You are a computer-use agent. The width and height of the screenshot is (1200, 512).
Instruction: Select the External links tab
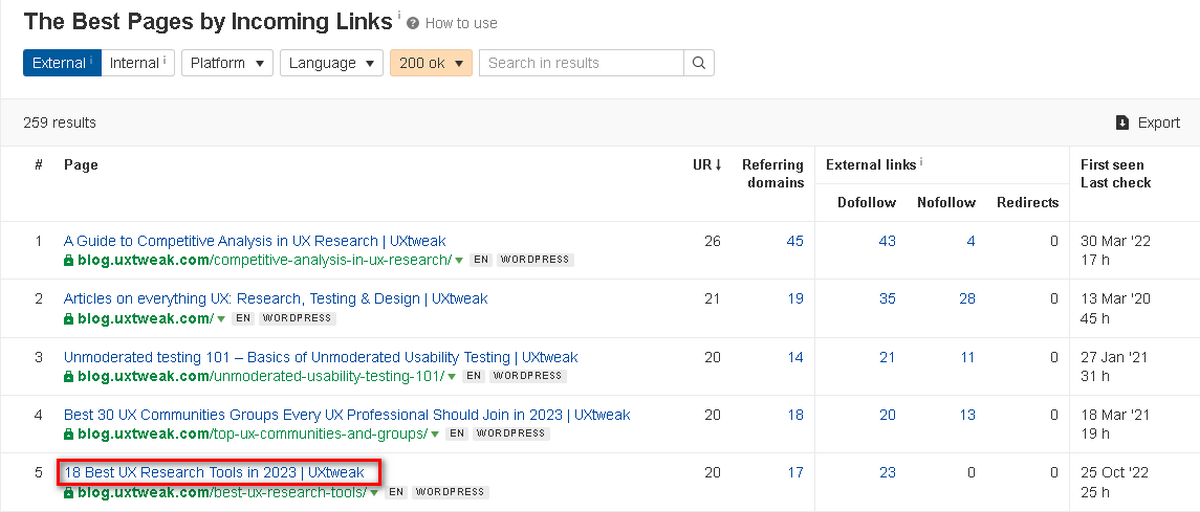point(62,63)
